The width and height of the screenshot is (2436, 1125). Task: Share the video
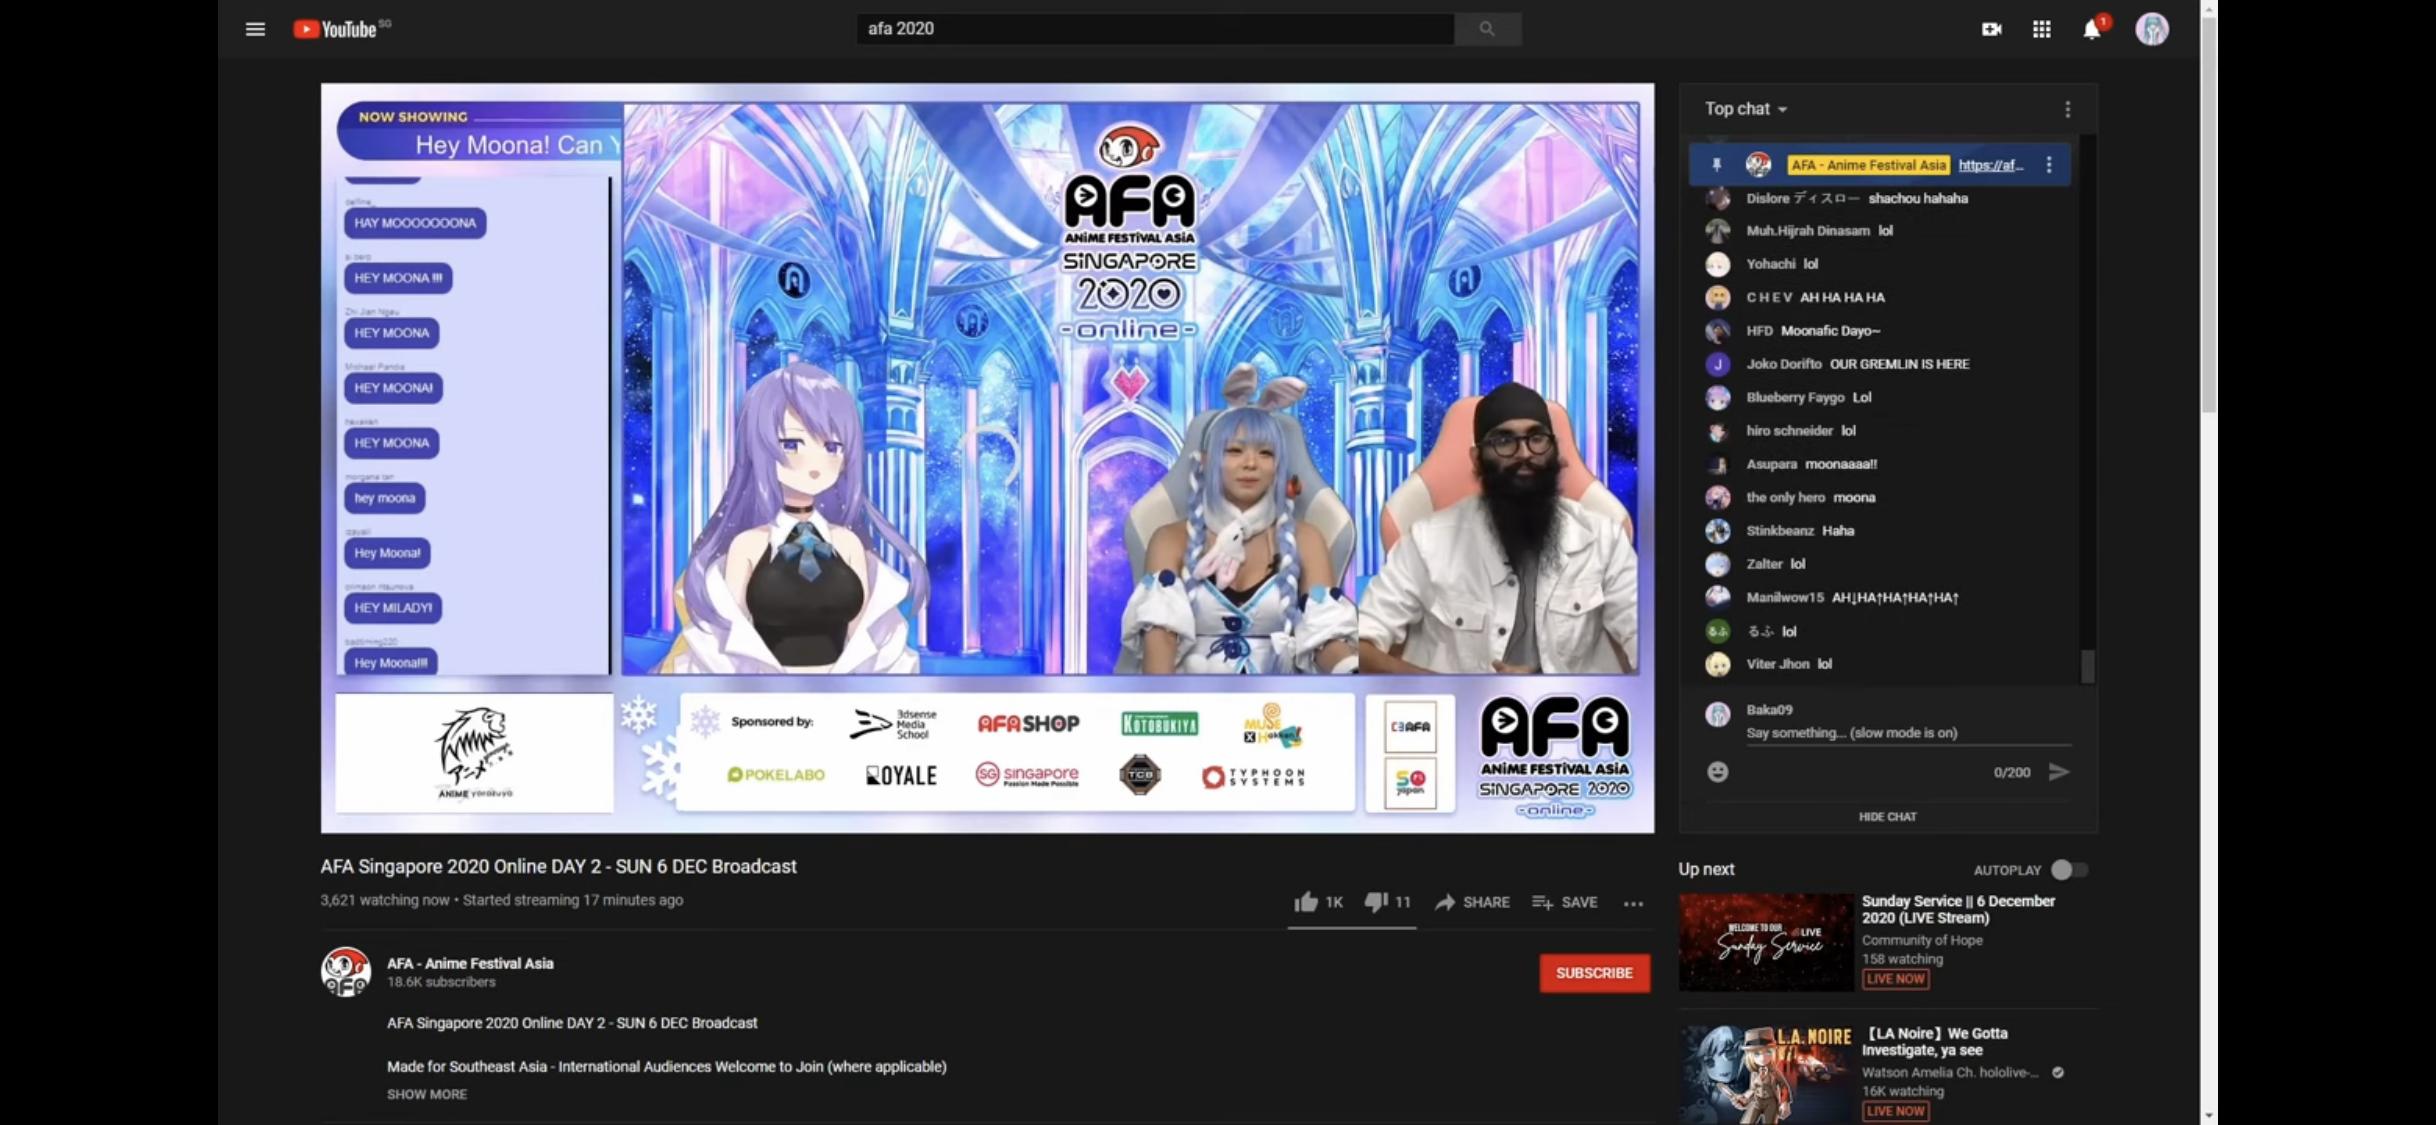(x=1472, y=902)
